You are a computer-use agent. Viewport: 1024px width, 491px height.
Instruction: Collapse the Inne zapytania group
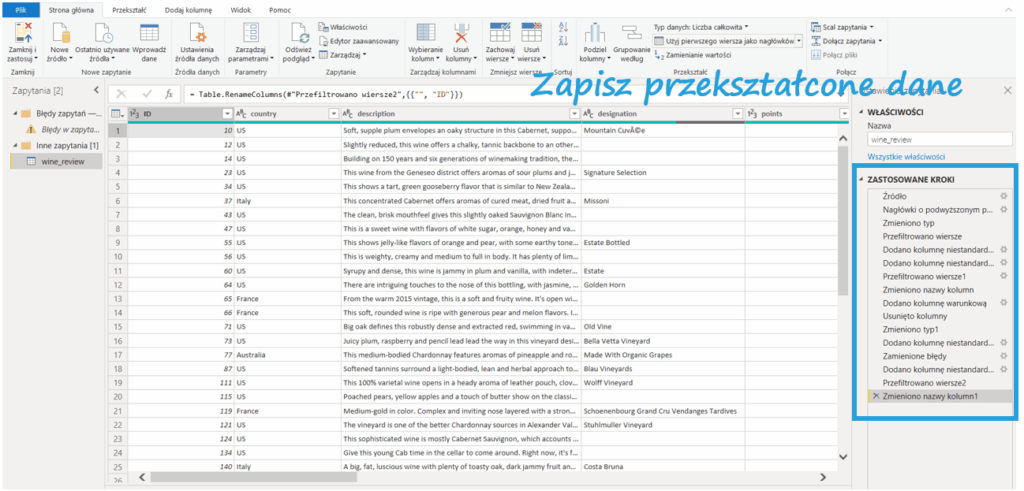(x=15, y=146)
